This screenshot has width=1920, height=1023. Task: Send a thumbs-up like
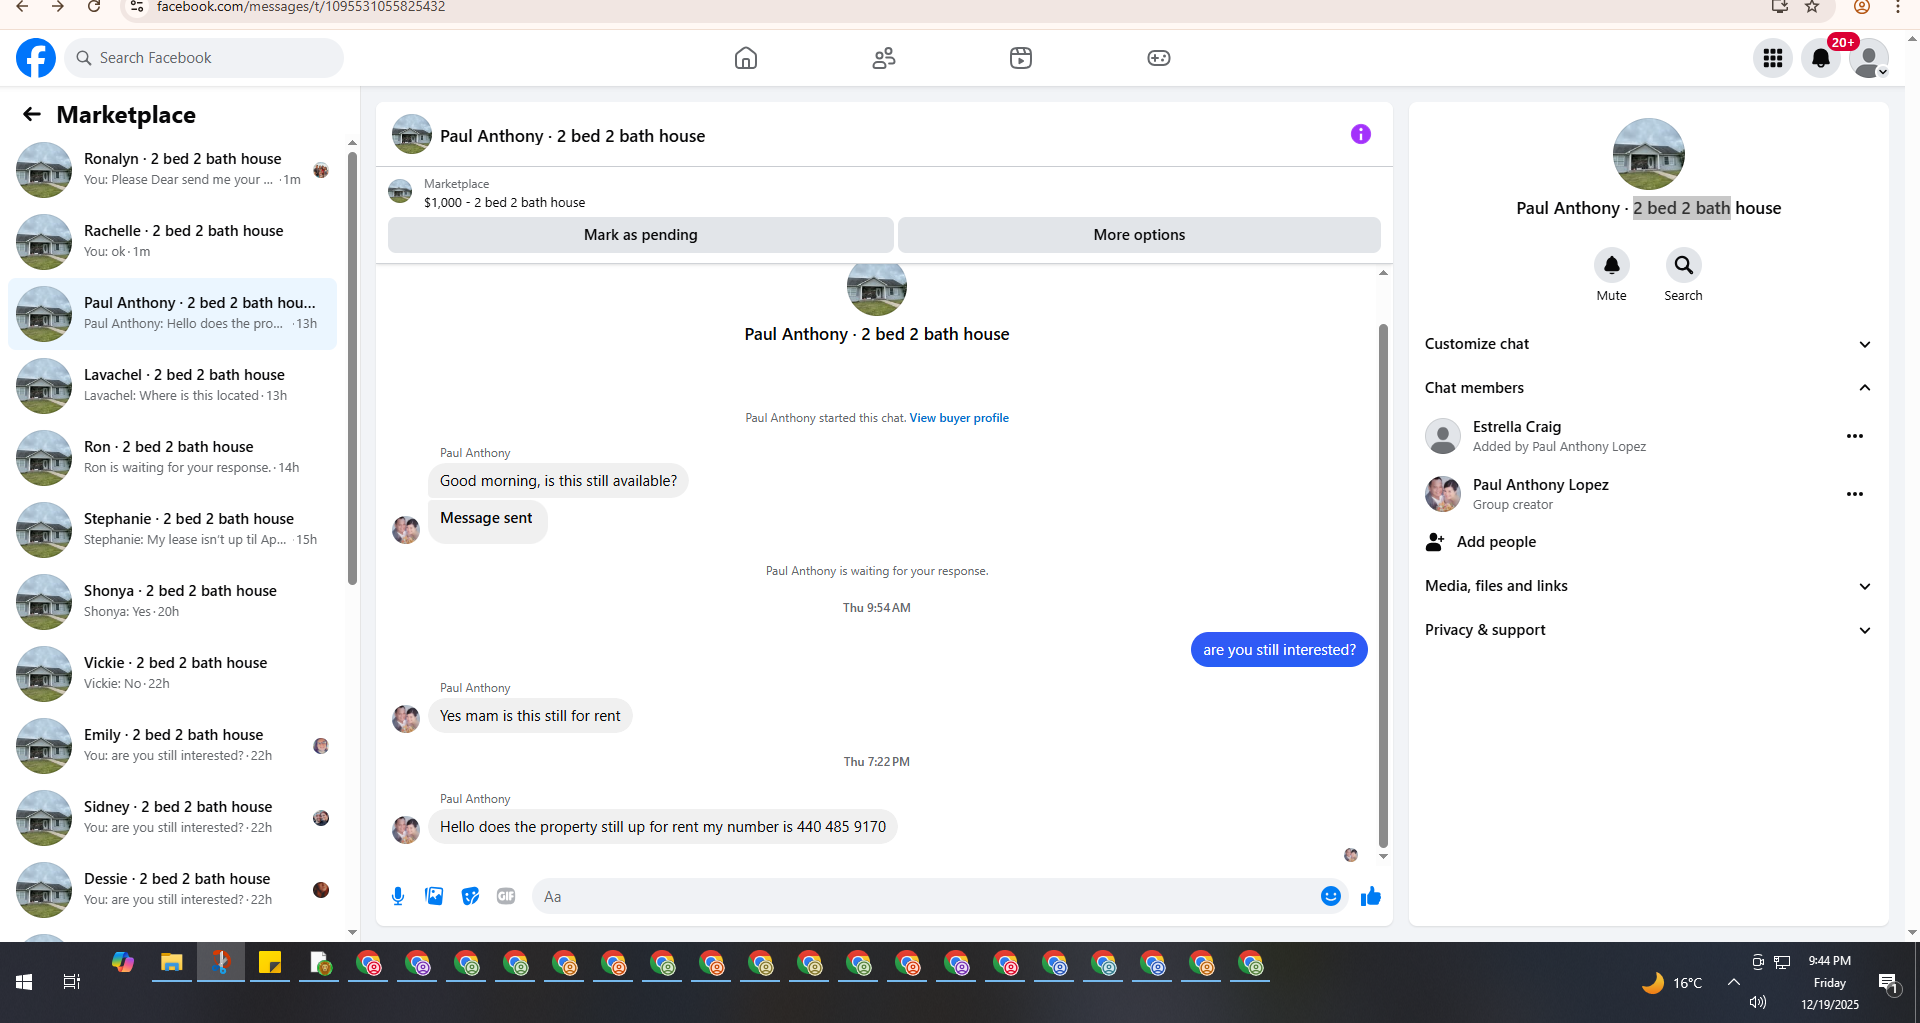click(x=1370, y=896)
